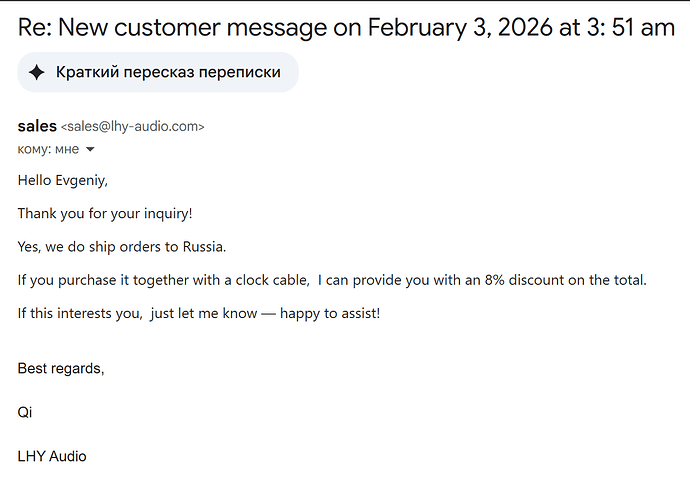Click the sender name "sales"

[x=37, y=127]
